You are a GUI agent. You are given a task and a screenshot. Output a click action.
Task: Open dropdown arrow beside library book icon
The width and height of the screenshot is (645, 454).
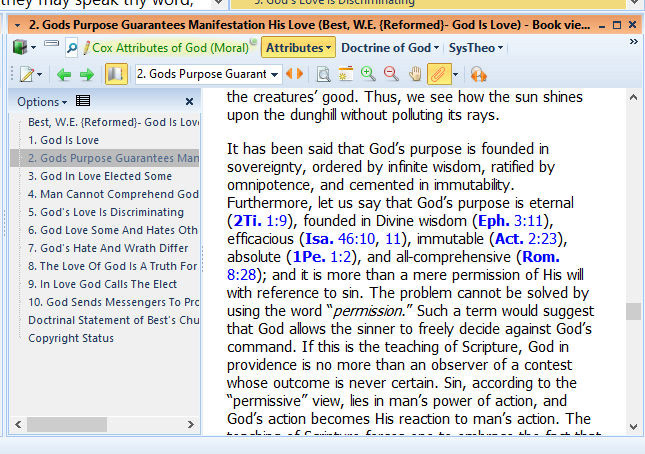[x=33, y=48]
